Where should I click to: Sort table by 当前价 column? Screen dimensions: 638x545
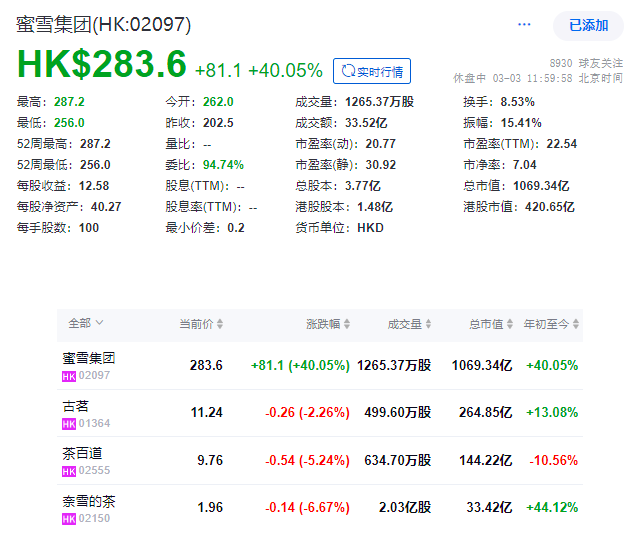coord(201,324)
